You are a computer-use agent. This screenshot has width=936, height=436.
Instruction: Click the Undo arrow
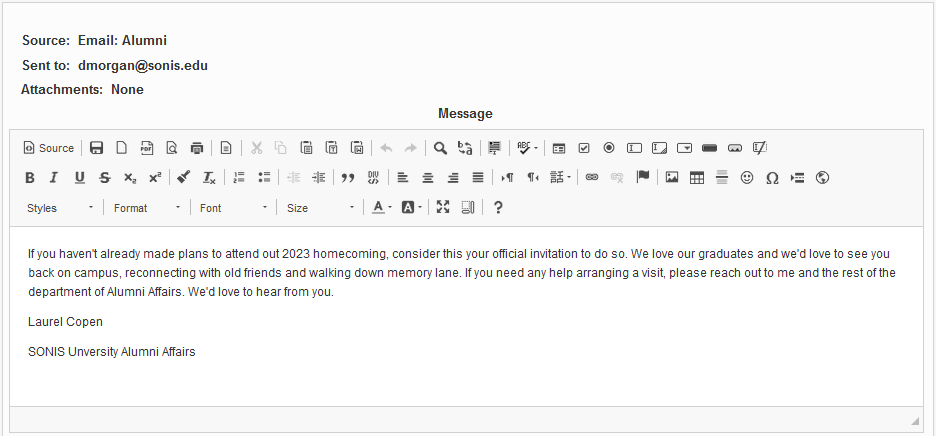pyautogui.click(x=386, y=148)
